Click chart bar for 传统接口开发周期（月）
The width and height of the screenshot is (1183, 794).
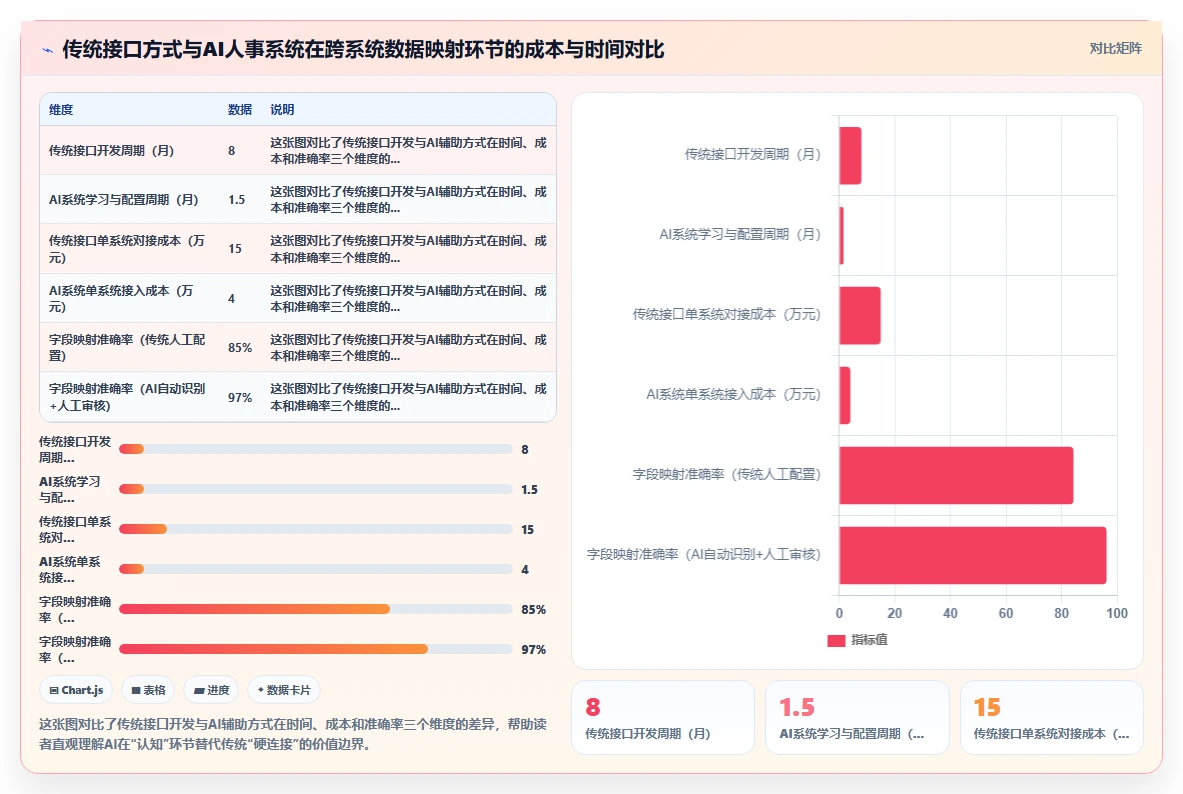coord(850,155)
